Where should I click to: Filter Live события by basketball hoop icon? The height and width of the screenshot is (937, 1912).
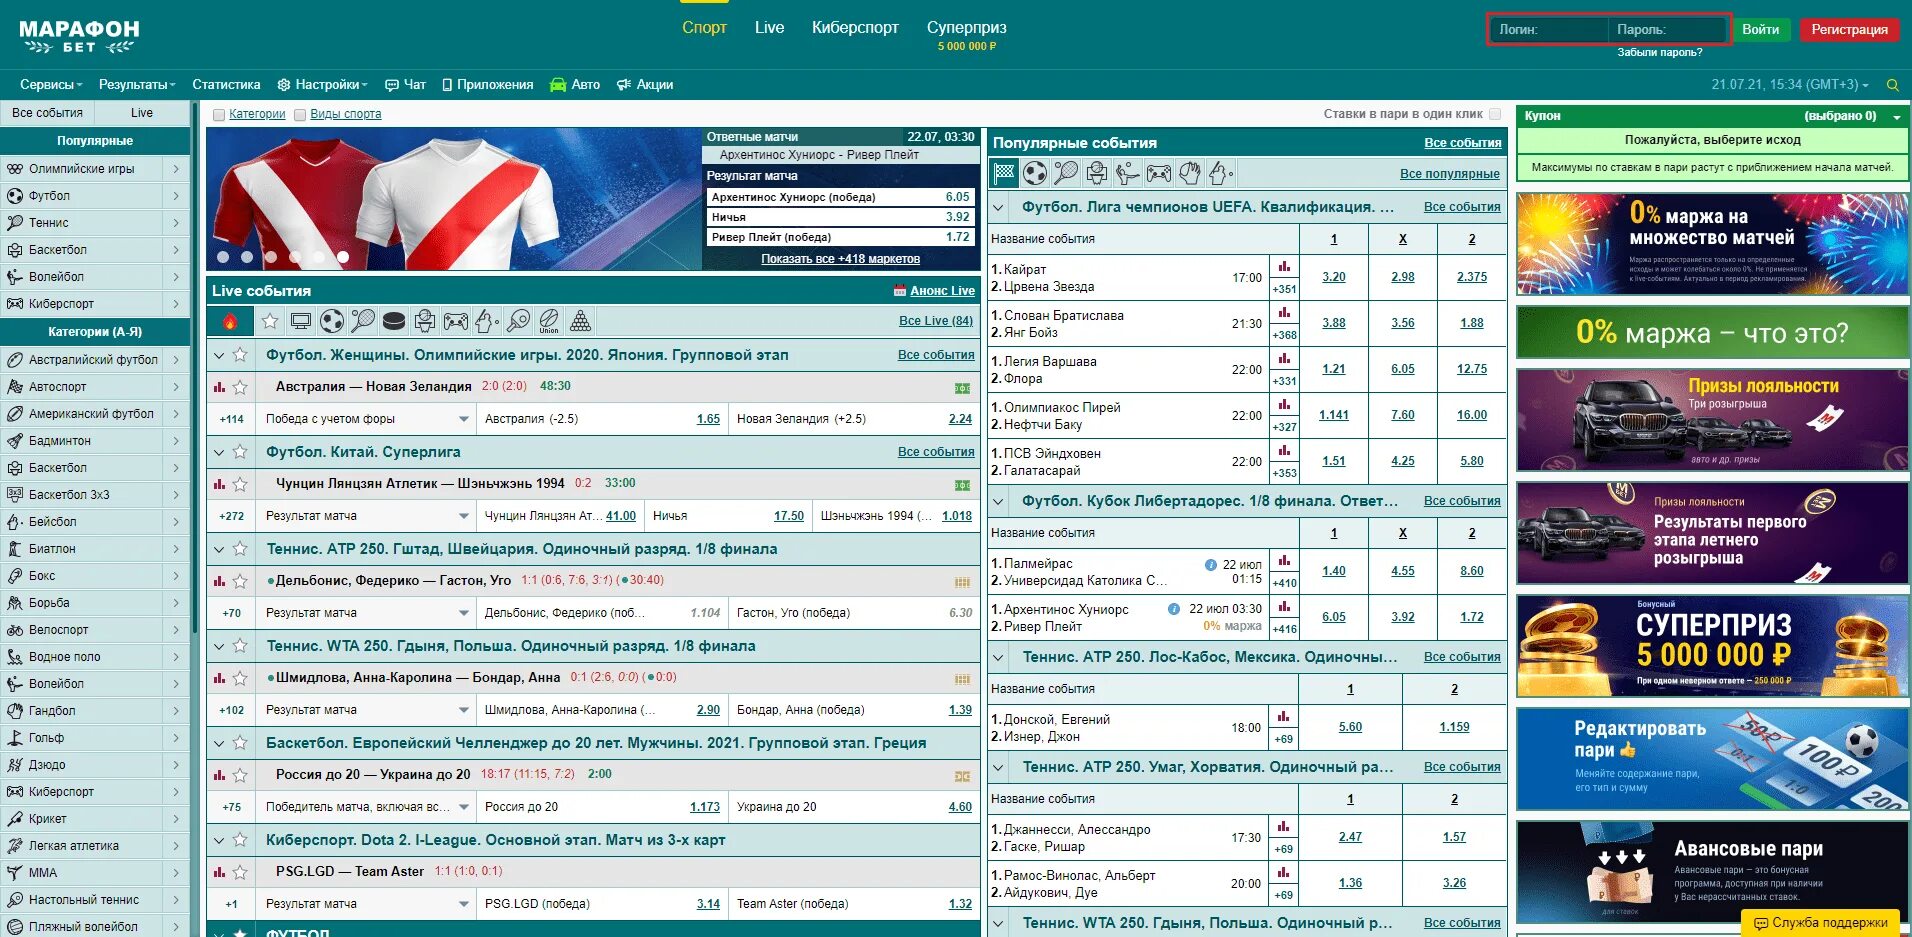(425, 321)
